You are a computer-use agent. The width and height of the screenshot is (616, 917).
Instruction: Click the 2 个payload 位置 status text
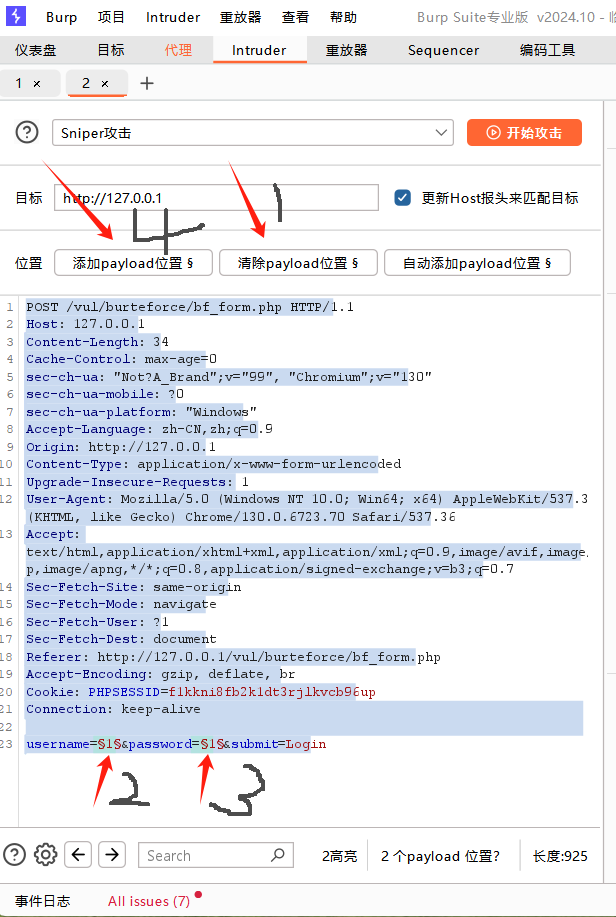coord(441,856)
